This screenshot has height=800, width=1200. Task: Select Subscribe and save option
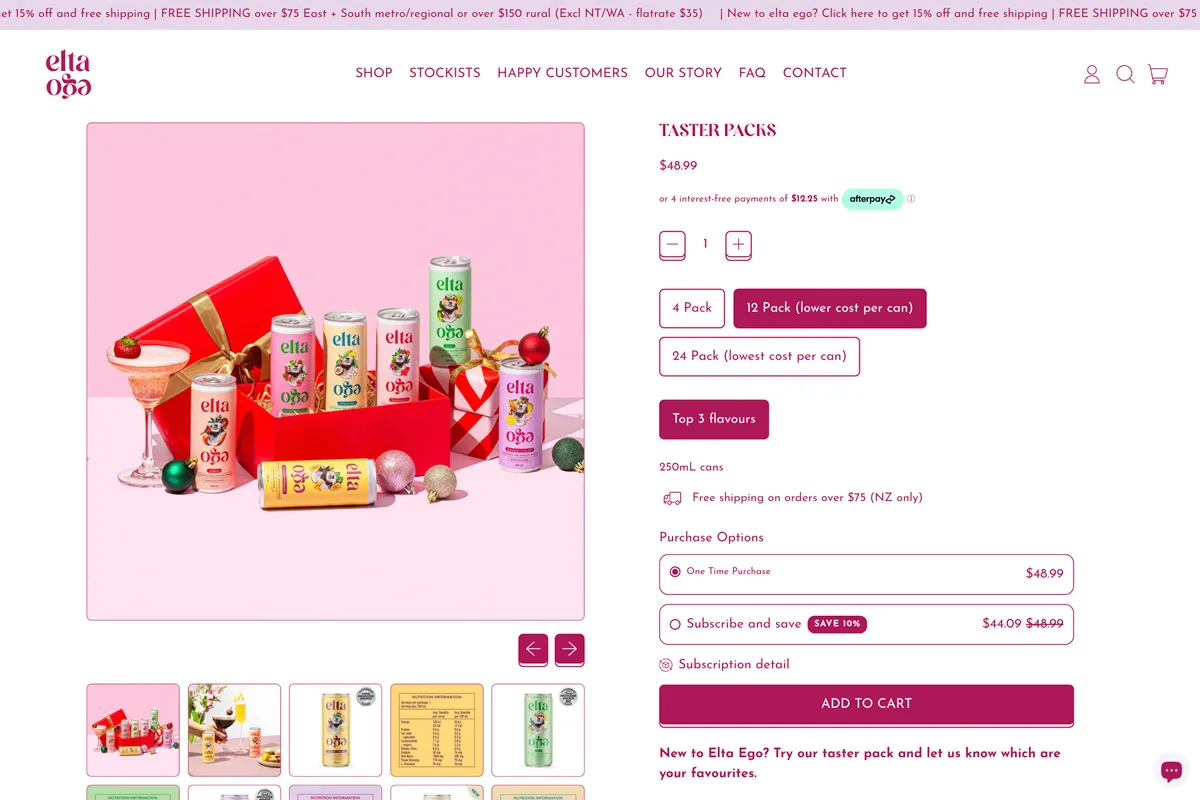click(866, 624)
